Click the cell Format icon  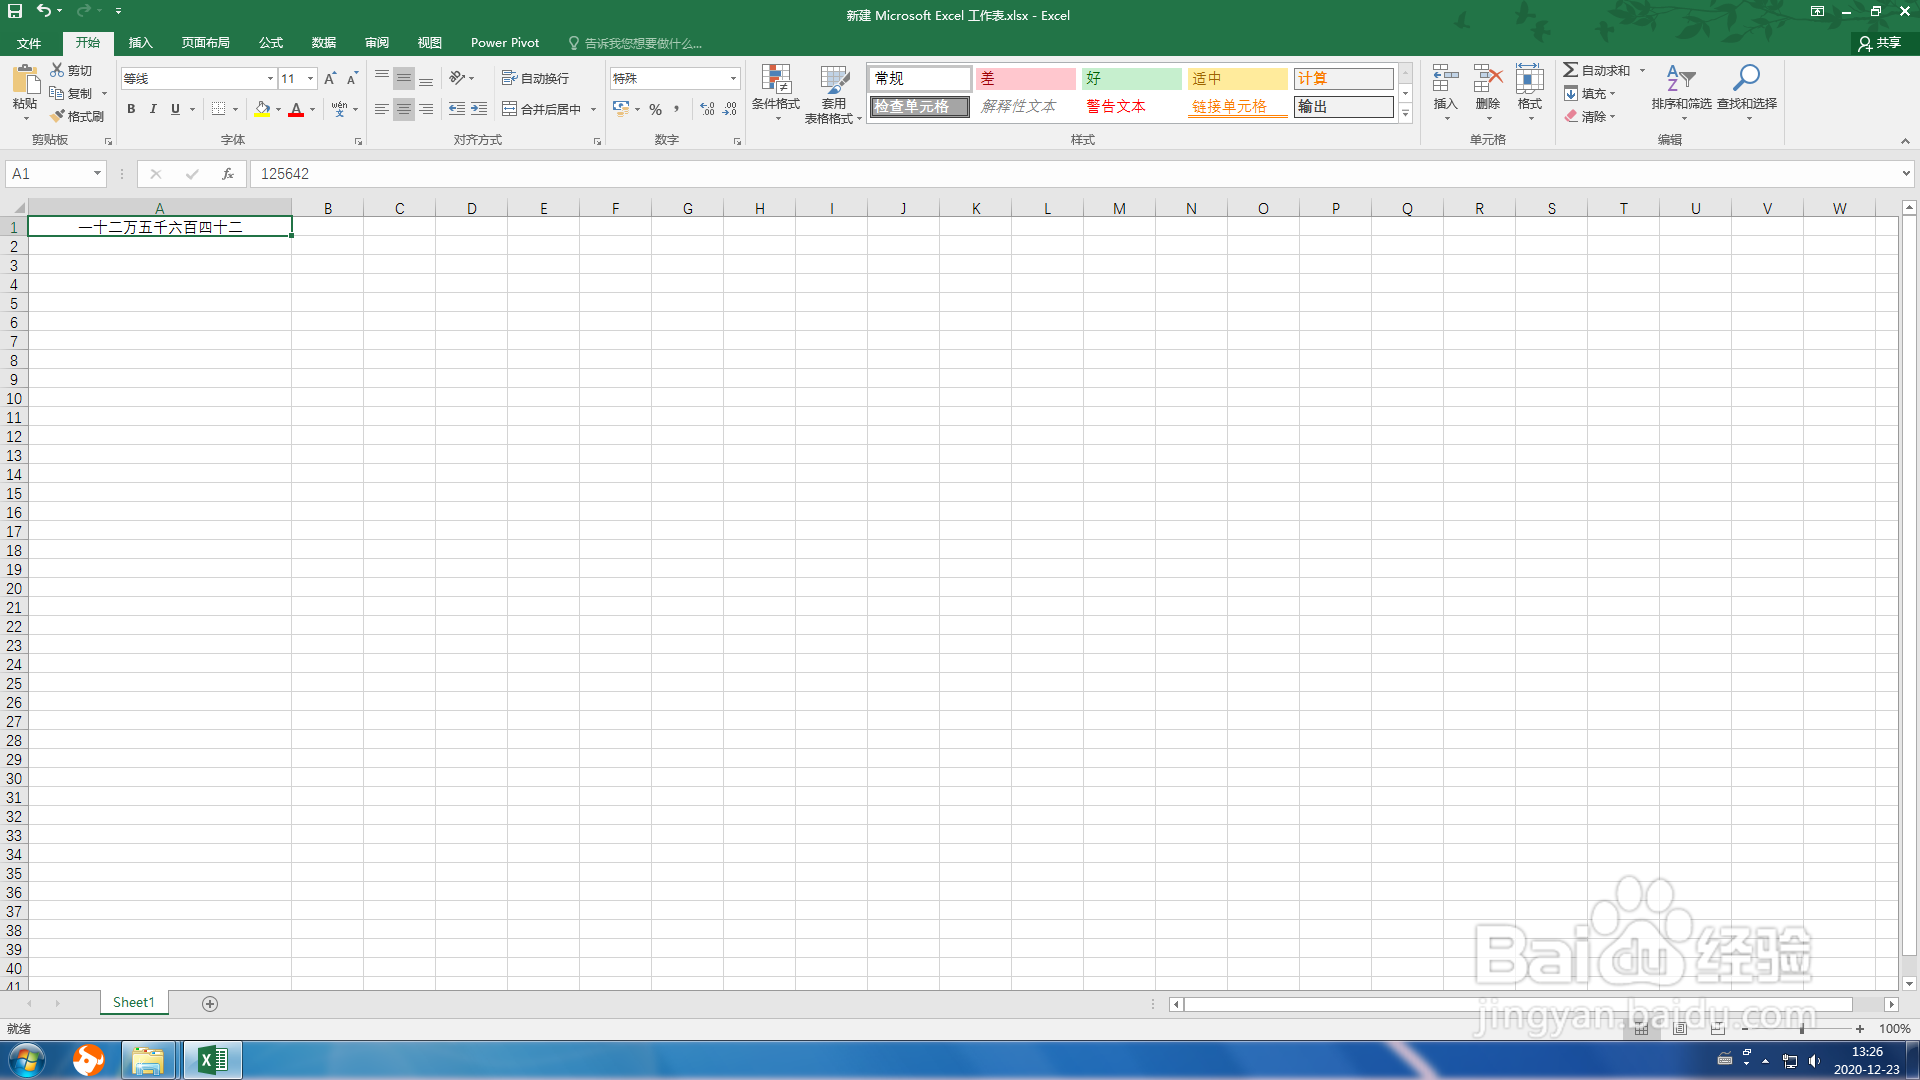pos(1530,79)
